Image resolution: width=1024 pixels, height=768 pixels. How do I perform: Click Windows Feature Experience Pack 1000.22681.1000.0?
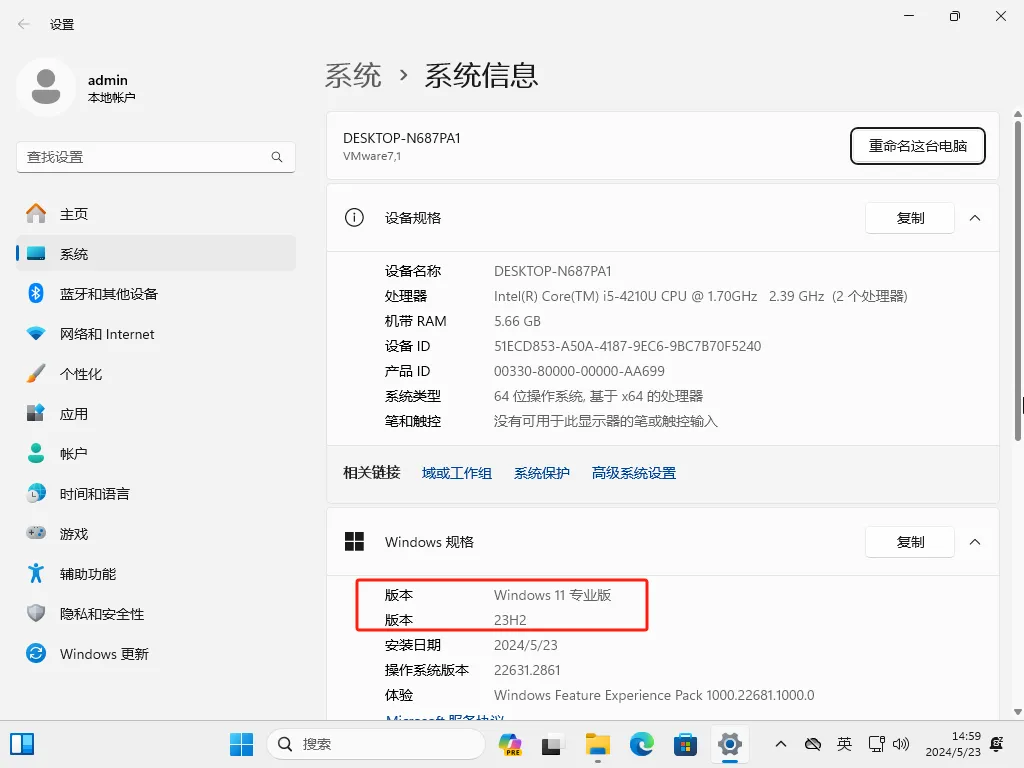click(x=654, y=695)
